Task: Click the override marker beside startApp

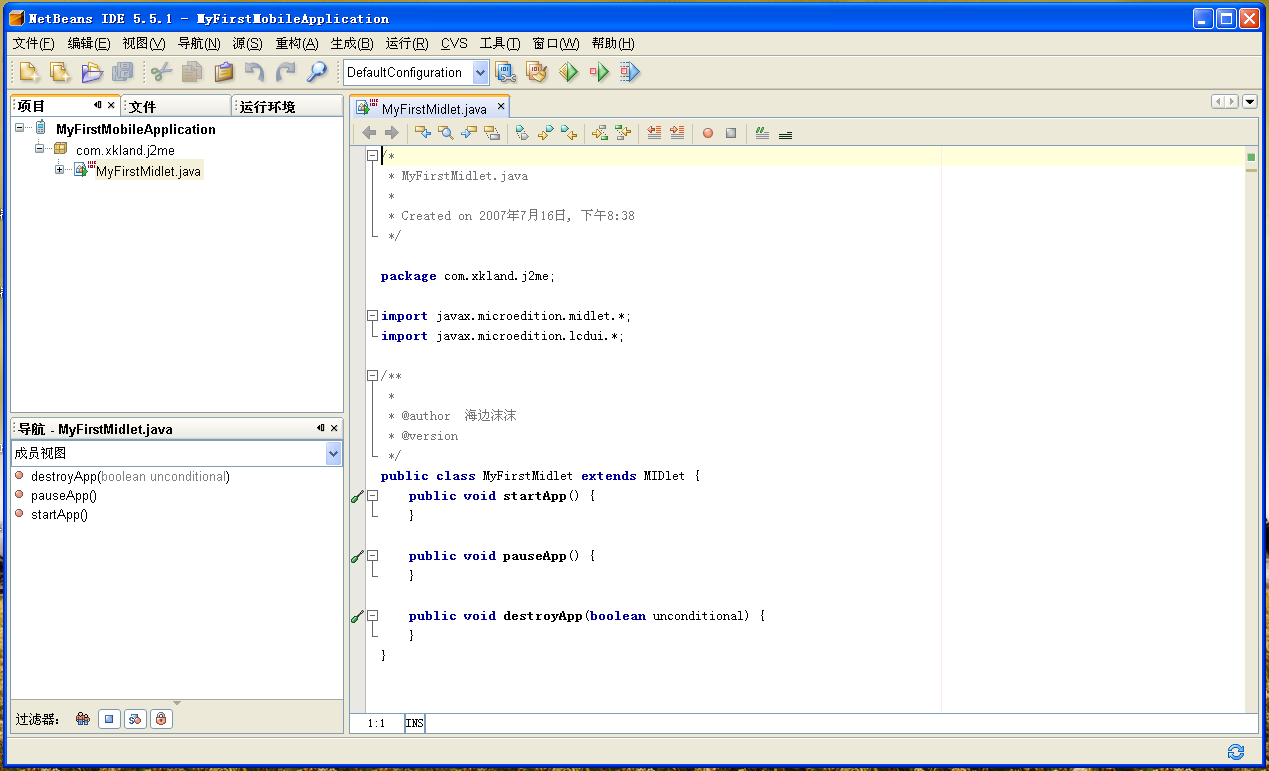Action: 357,497
